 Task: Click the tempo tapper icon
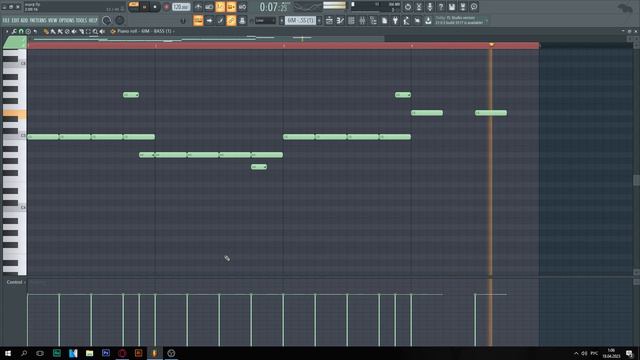point(406,20)
